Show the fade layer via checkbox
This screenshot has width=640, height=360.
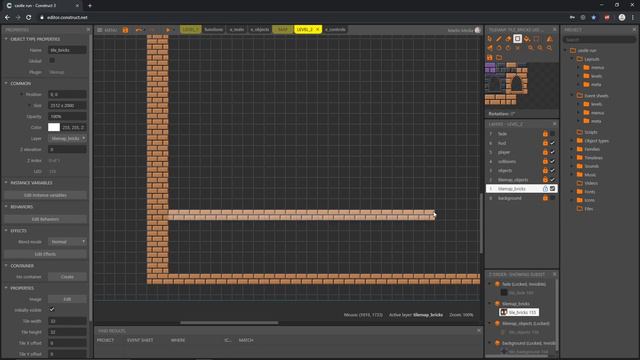[552, 133]
